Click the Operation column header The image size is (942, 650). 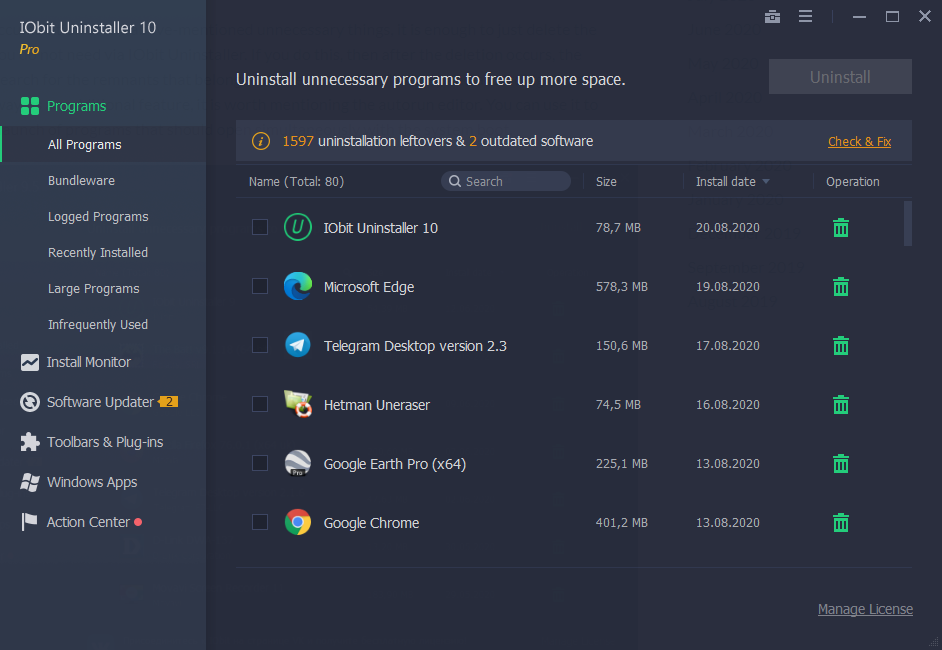pyautogui.click(x=852, y=181)
